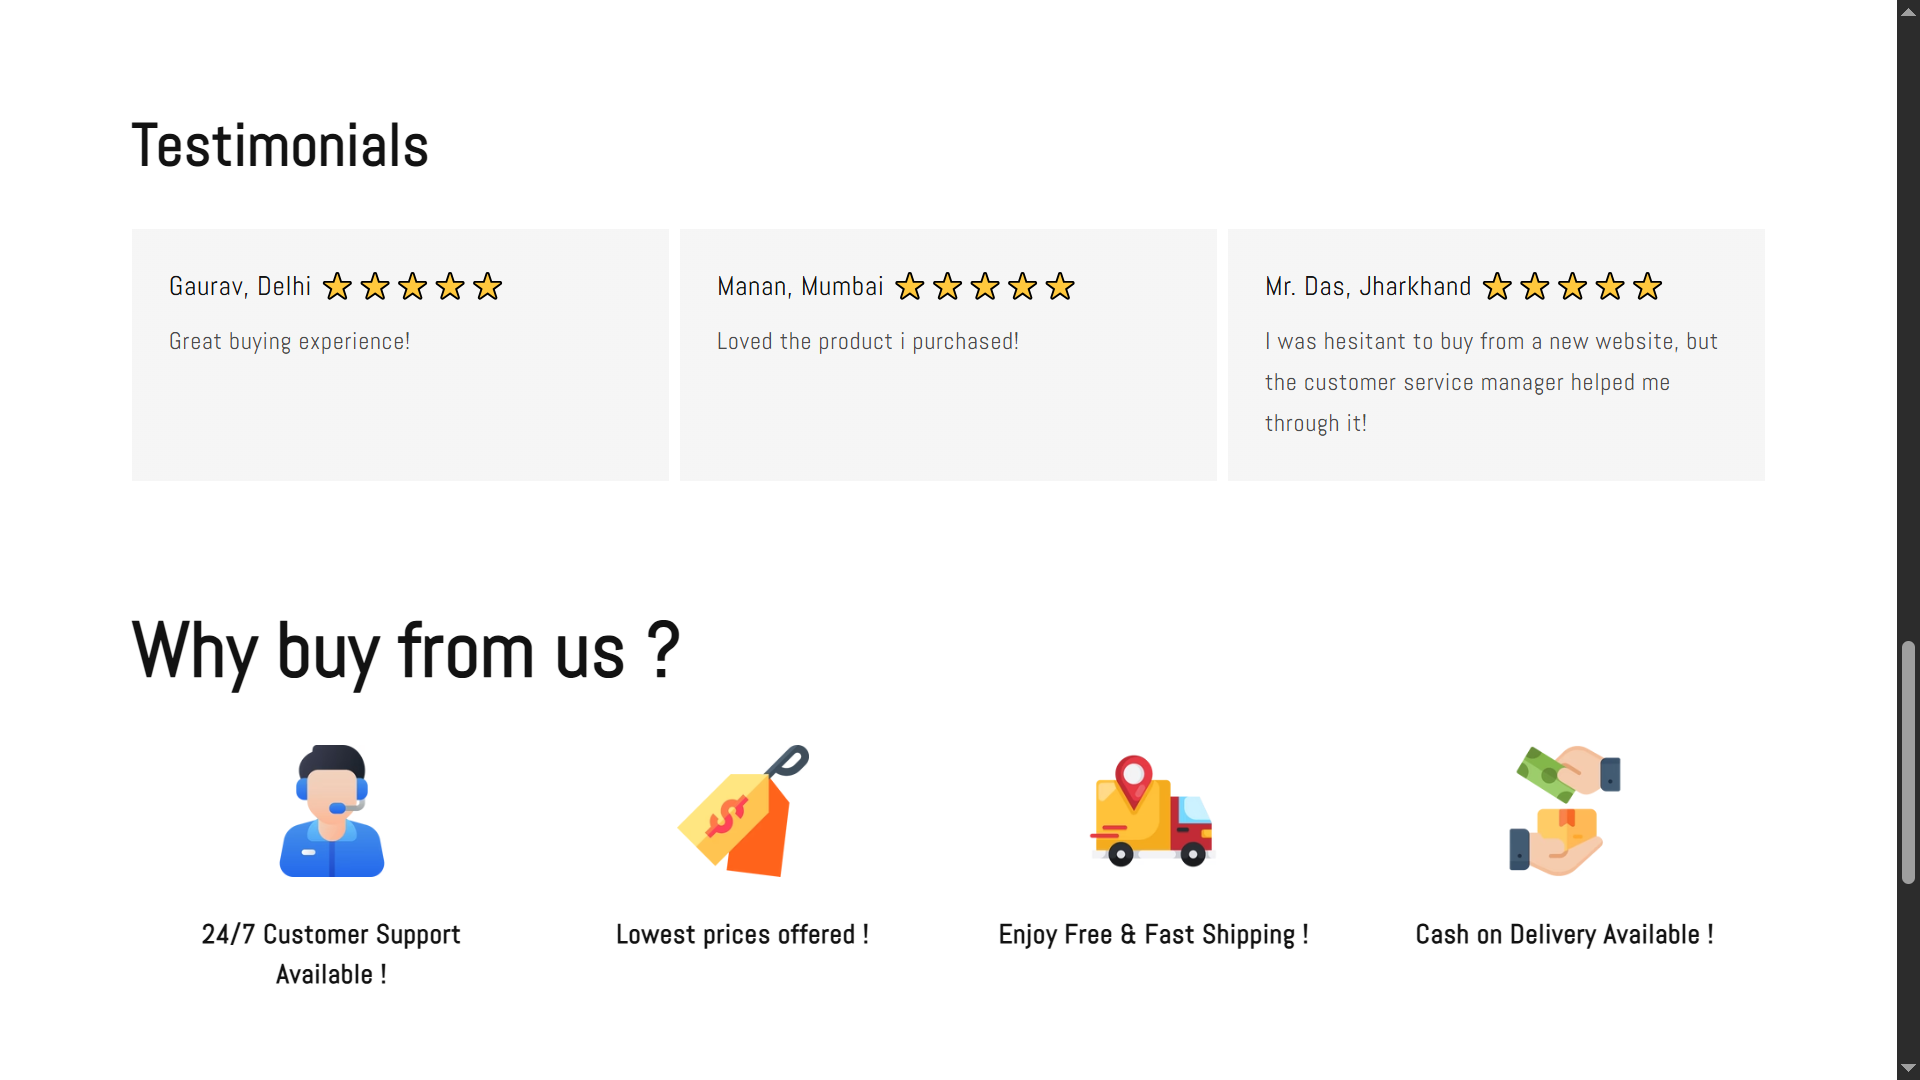Click "Lowest prices offered !" label
1920x1080 pixels.
coord(742,935)
